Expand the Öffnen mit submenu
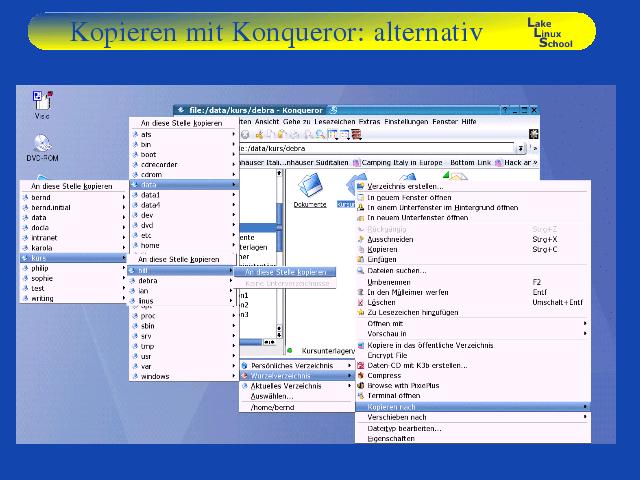 click(473, 324)
